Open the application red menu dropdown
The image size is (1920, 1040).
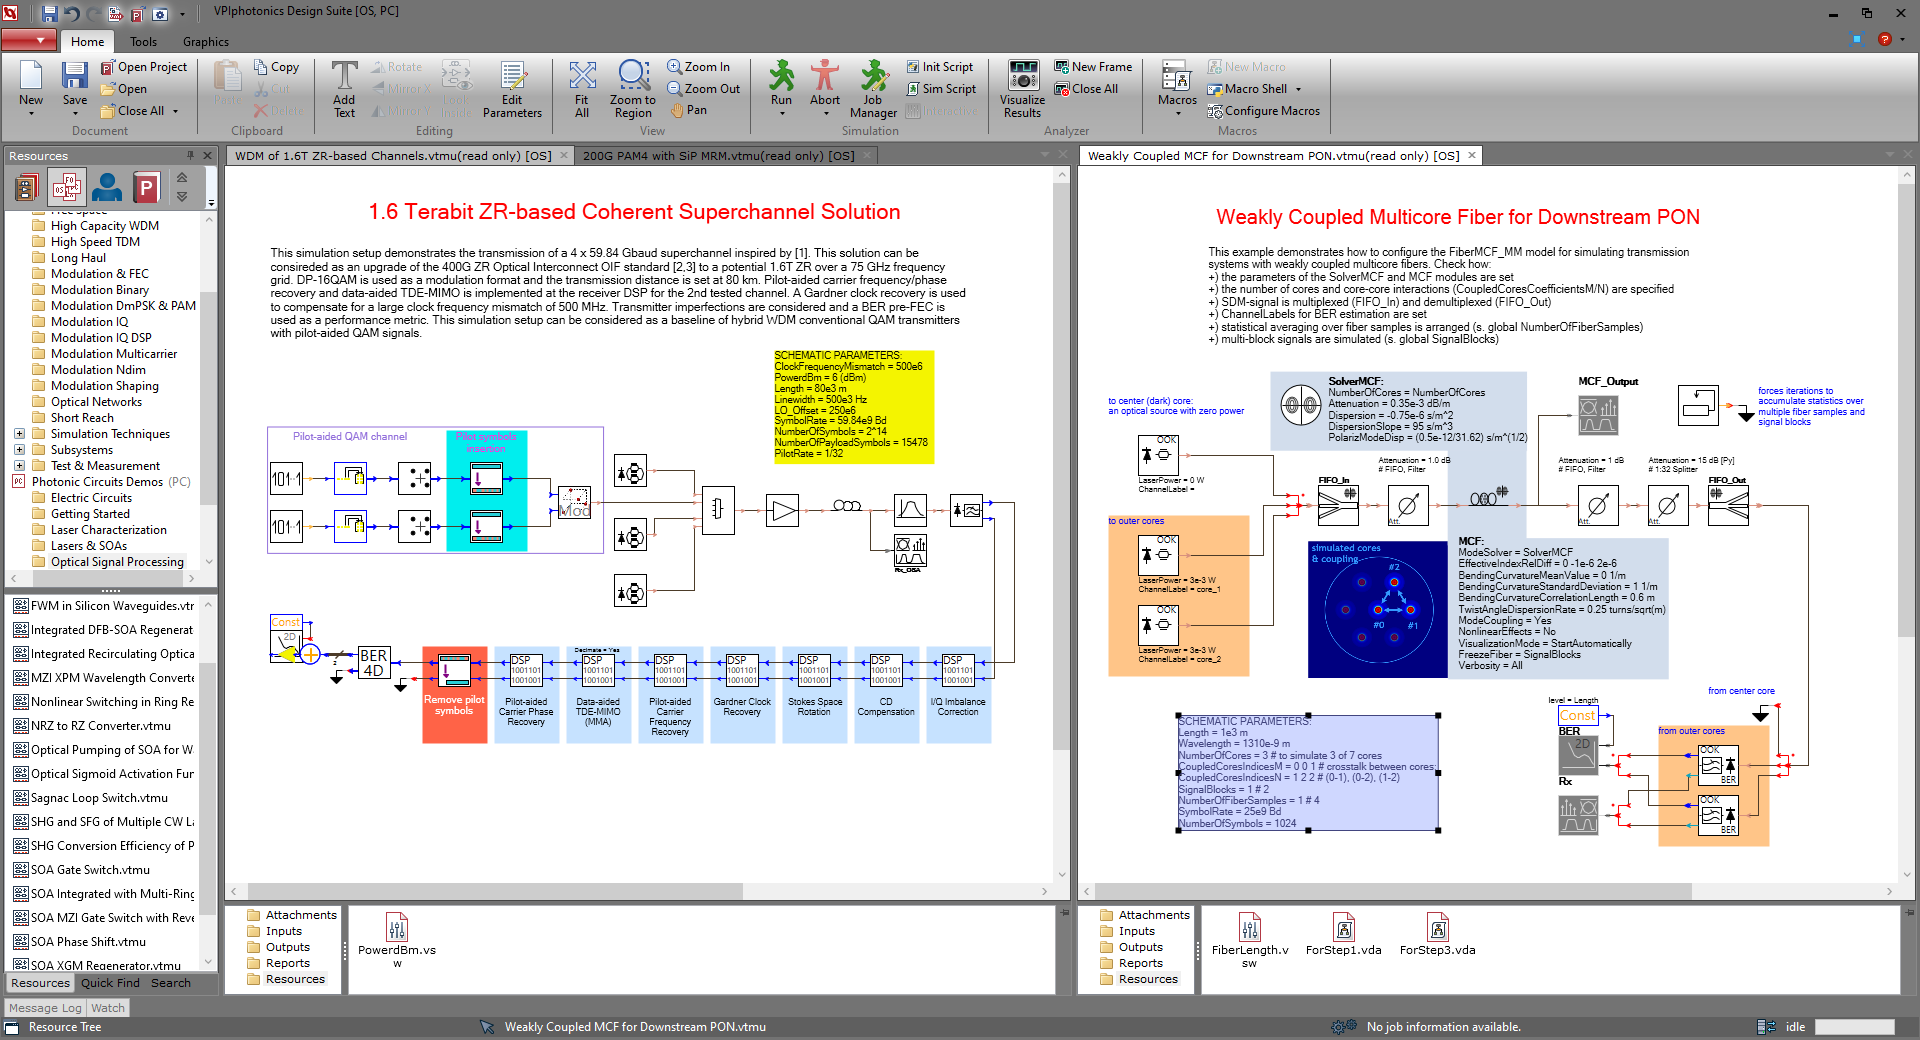tap(28, 40)
